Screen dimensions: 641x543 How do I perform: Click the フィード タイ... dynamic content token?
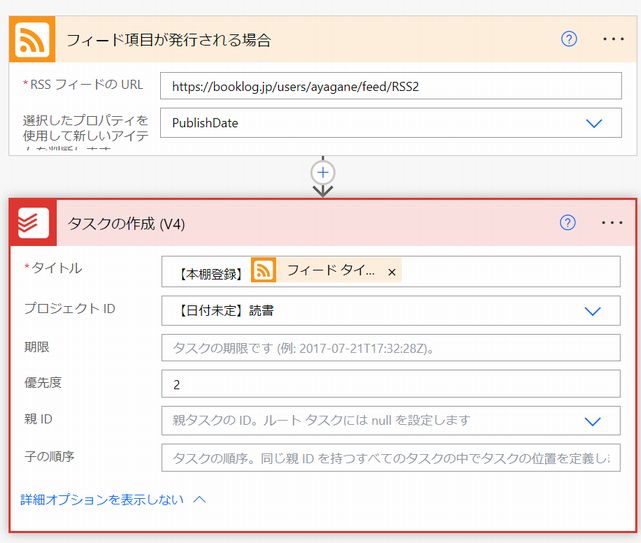pyautogui.click(x=326, y=270)
